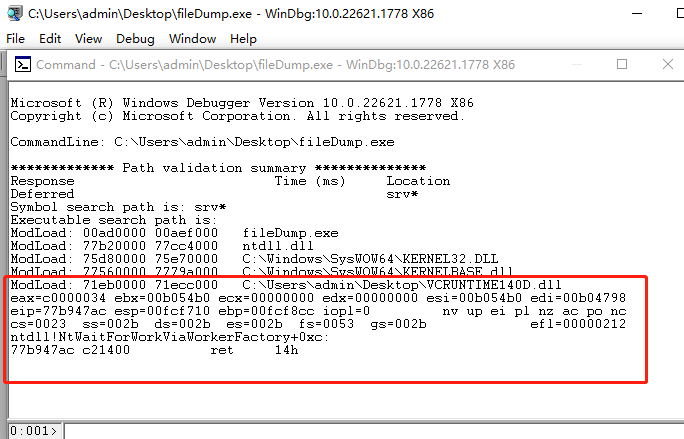Viewport: 684px width, 439px height.
Task: Click the ModLoad VCRUNTIME140D.dll line
Action: [x=286, y=285]
